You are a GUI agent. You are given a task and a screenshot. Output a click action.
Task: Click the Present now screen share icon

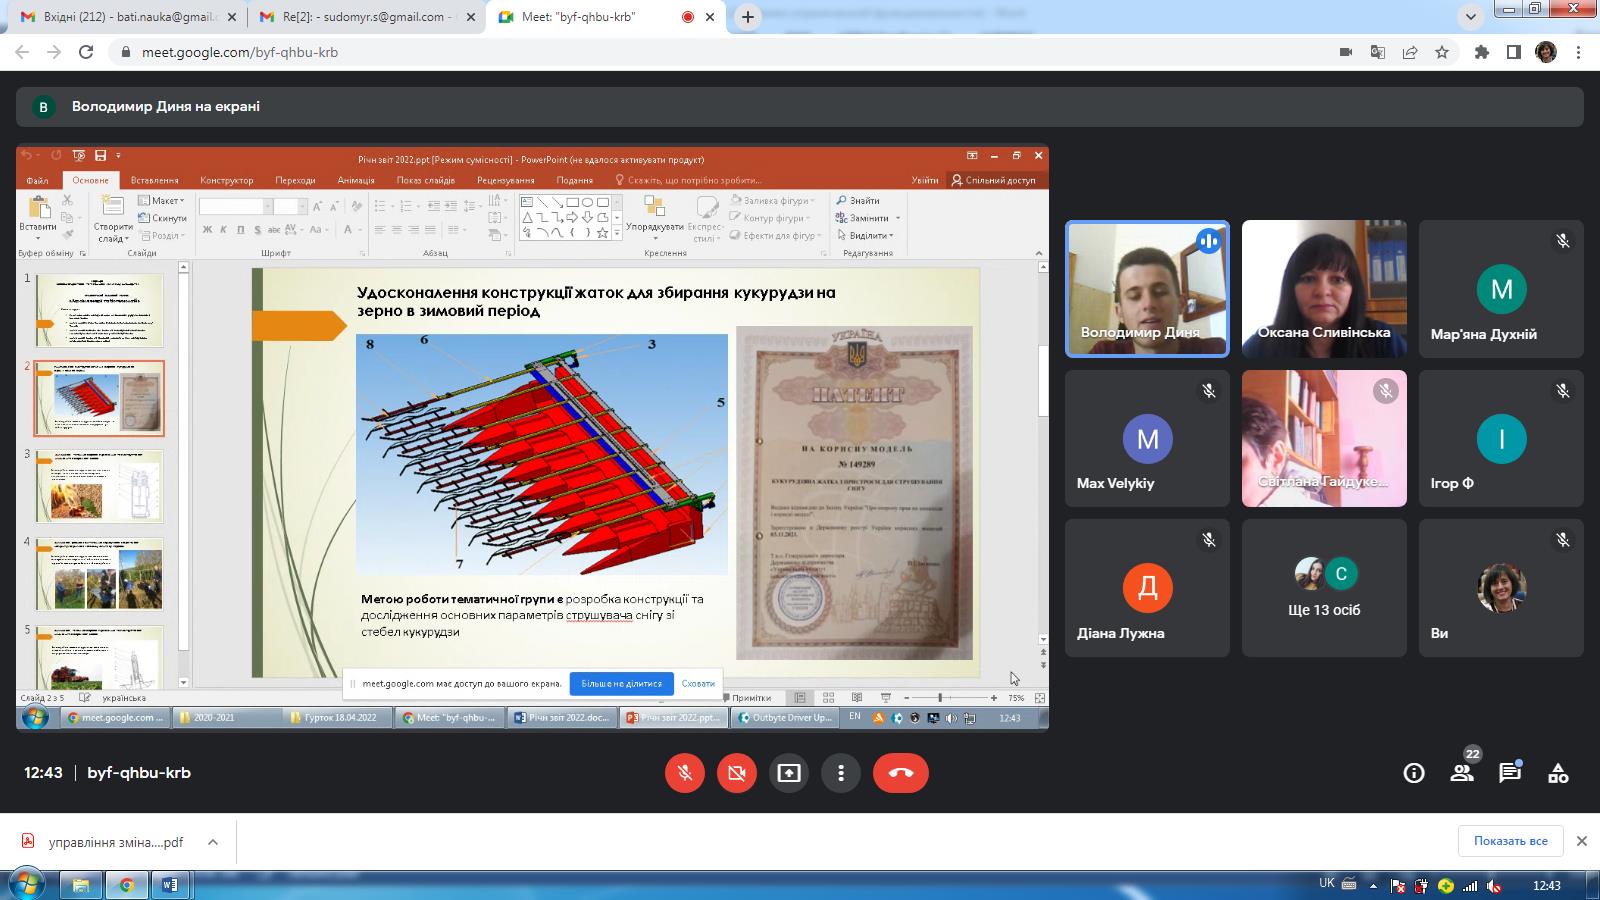click(789, 773)
